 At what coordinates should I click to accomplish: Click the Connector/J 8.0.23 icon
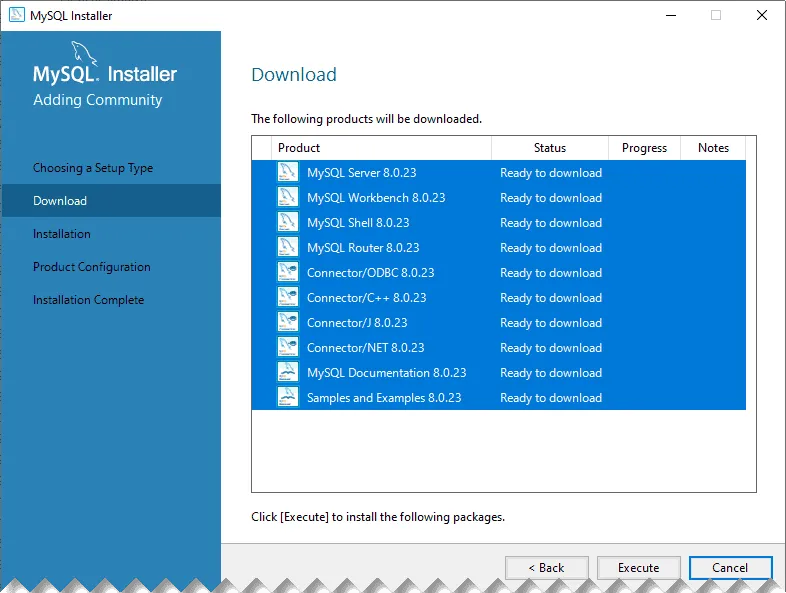[x=288, y=322]
